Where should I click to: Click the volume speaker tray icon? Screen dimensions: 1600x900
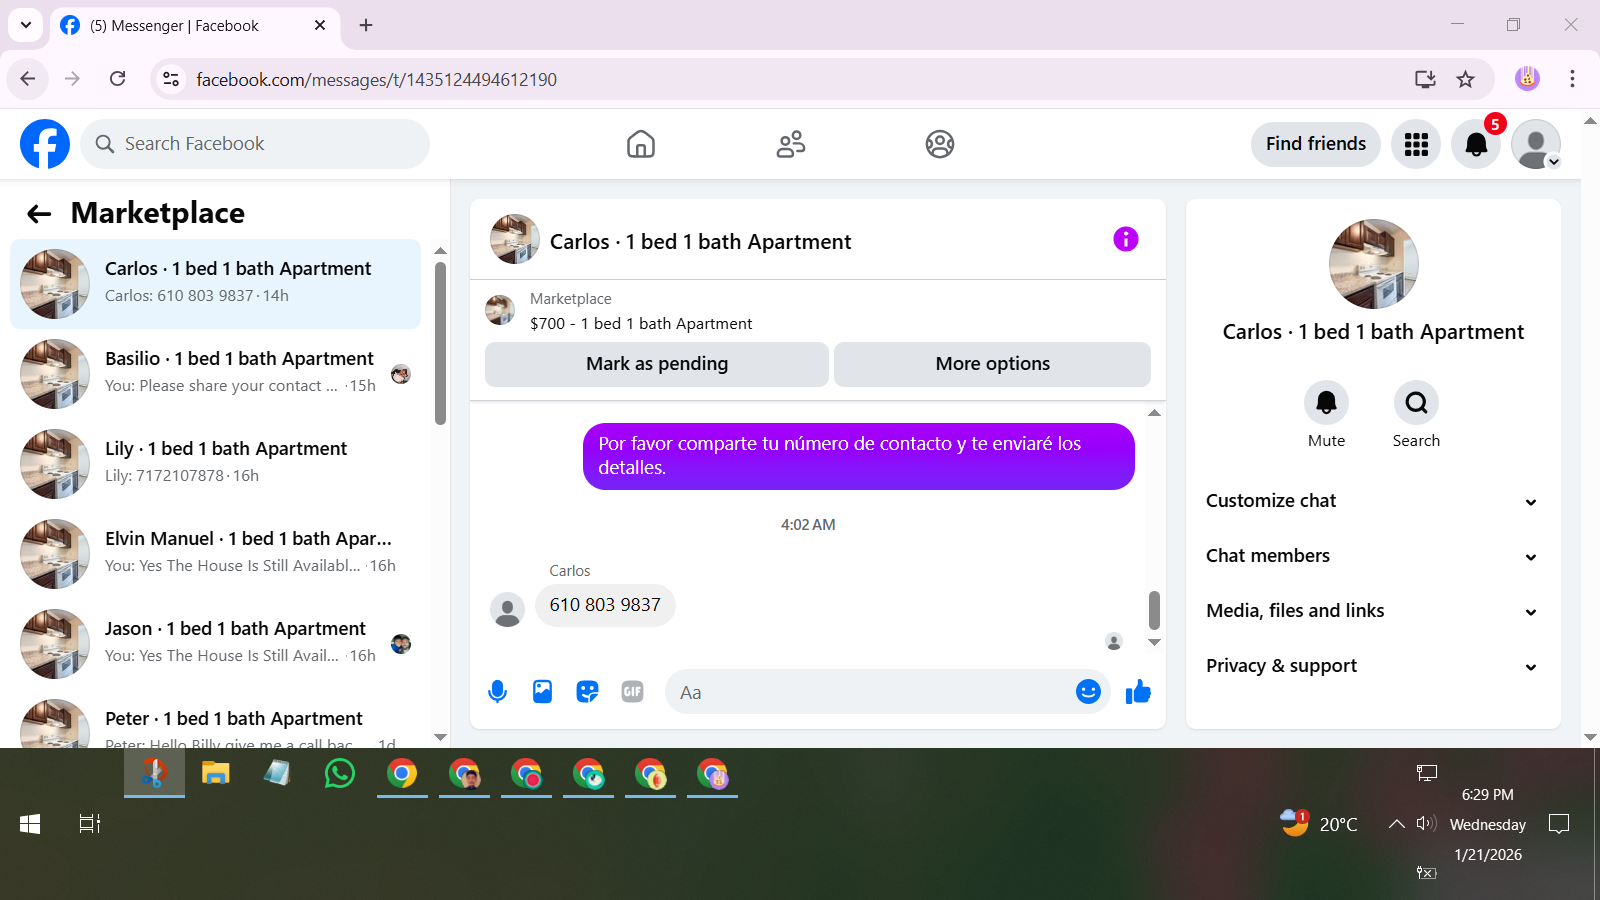(x=1426, y=824)
